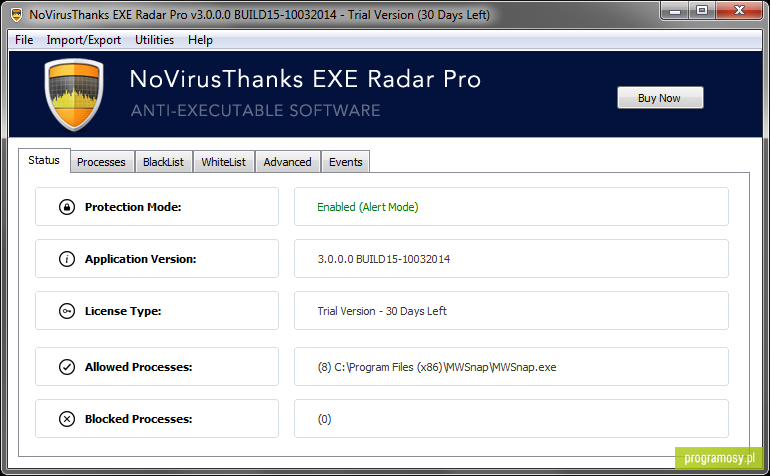Click the padlock icon beside Protection Mode

67,207
